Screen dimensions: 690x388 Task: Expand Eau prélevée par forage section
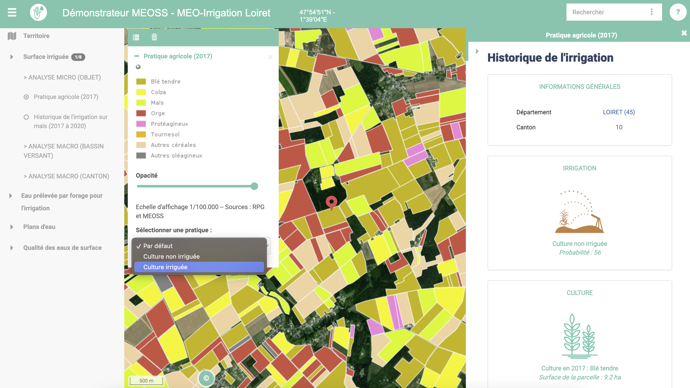[11, 196]
